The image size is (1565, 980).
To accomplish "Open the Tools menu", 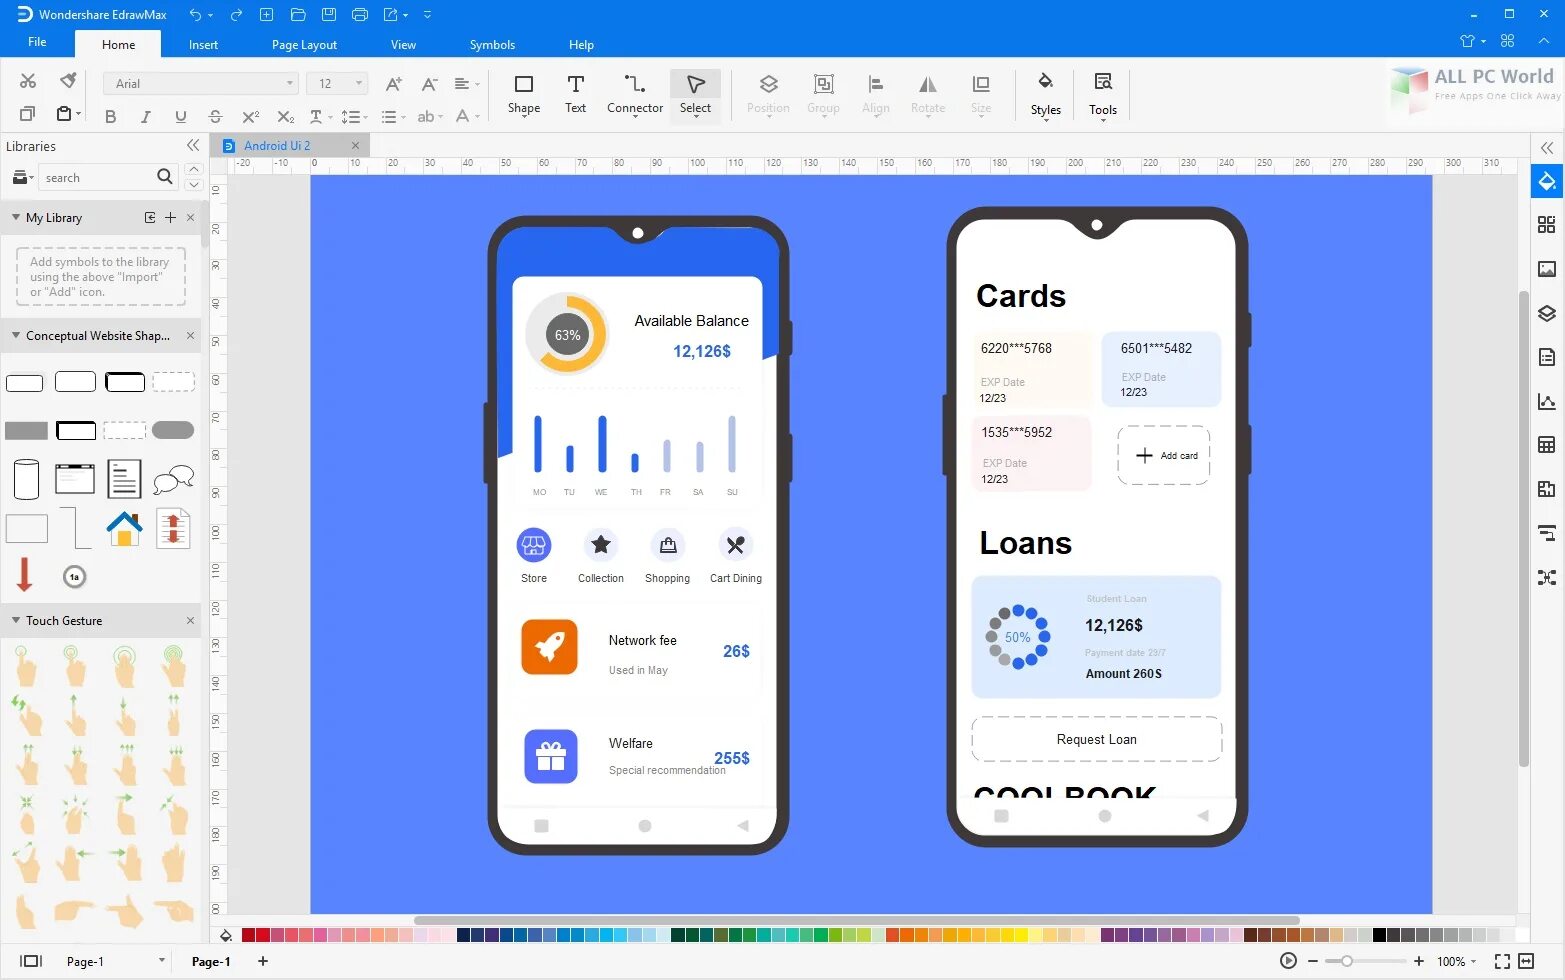I will pos(1103,95).
